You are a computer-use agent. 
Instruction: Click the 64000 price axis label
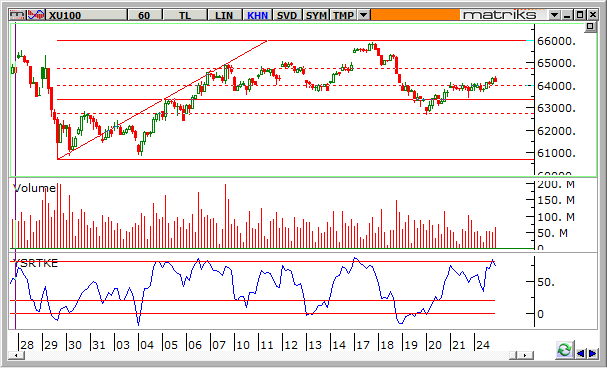557,86
